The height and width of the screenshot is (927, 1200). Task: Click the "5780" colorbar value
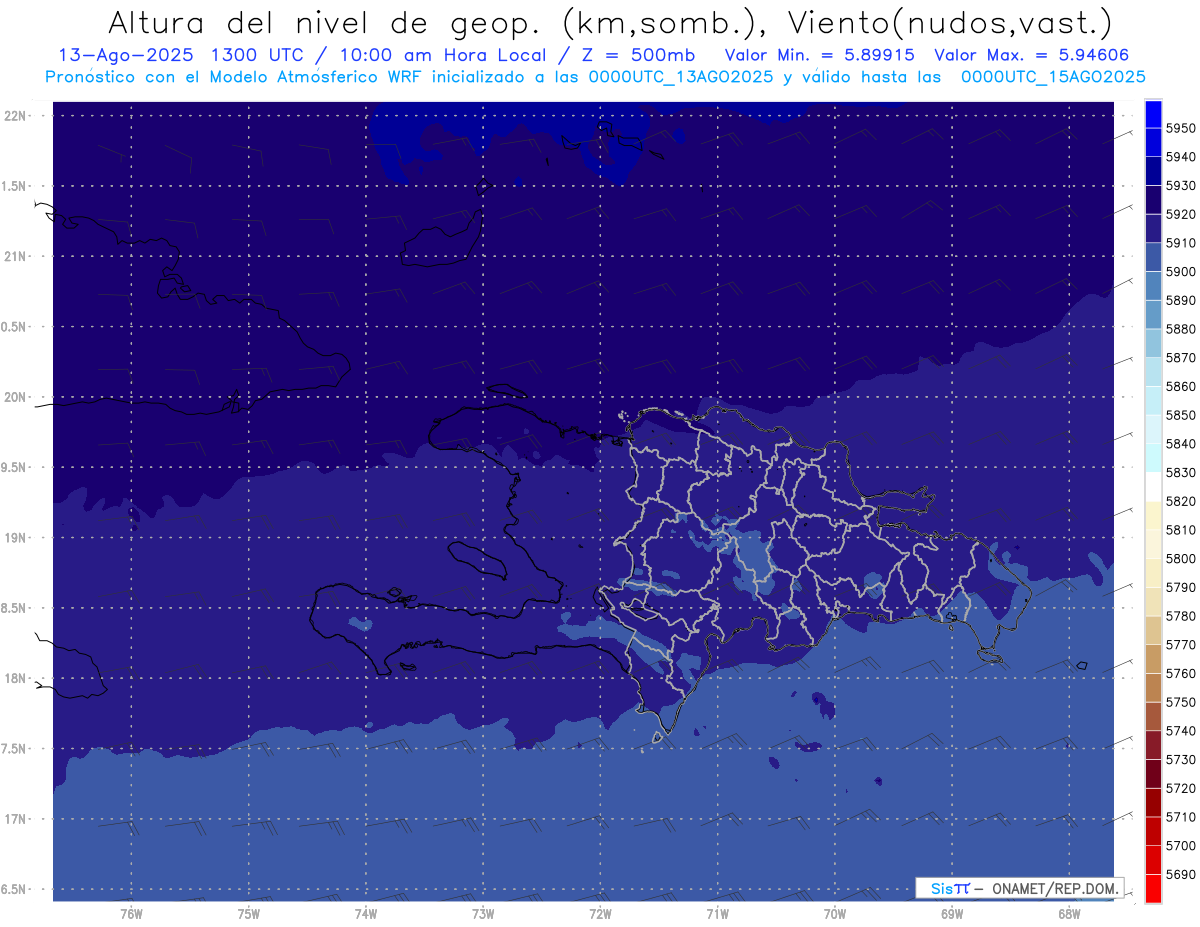pos(1181,616)
